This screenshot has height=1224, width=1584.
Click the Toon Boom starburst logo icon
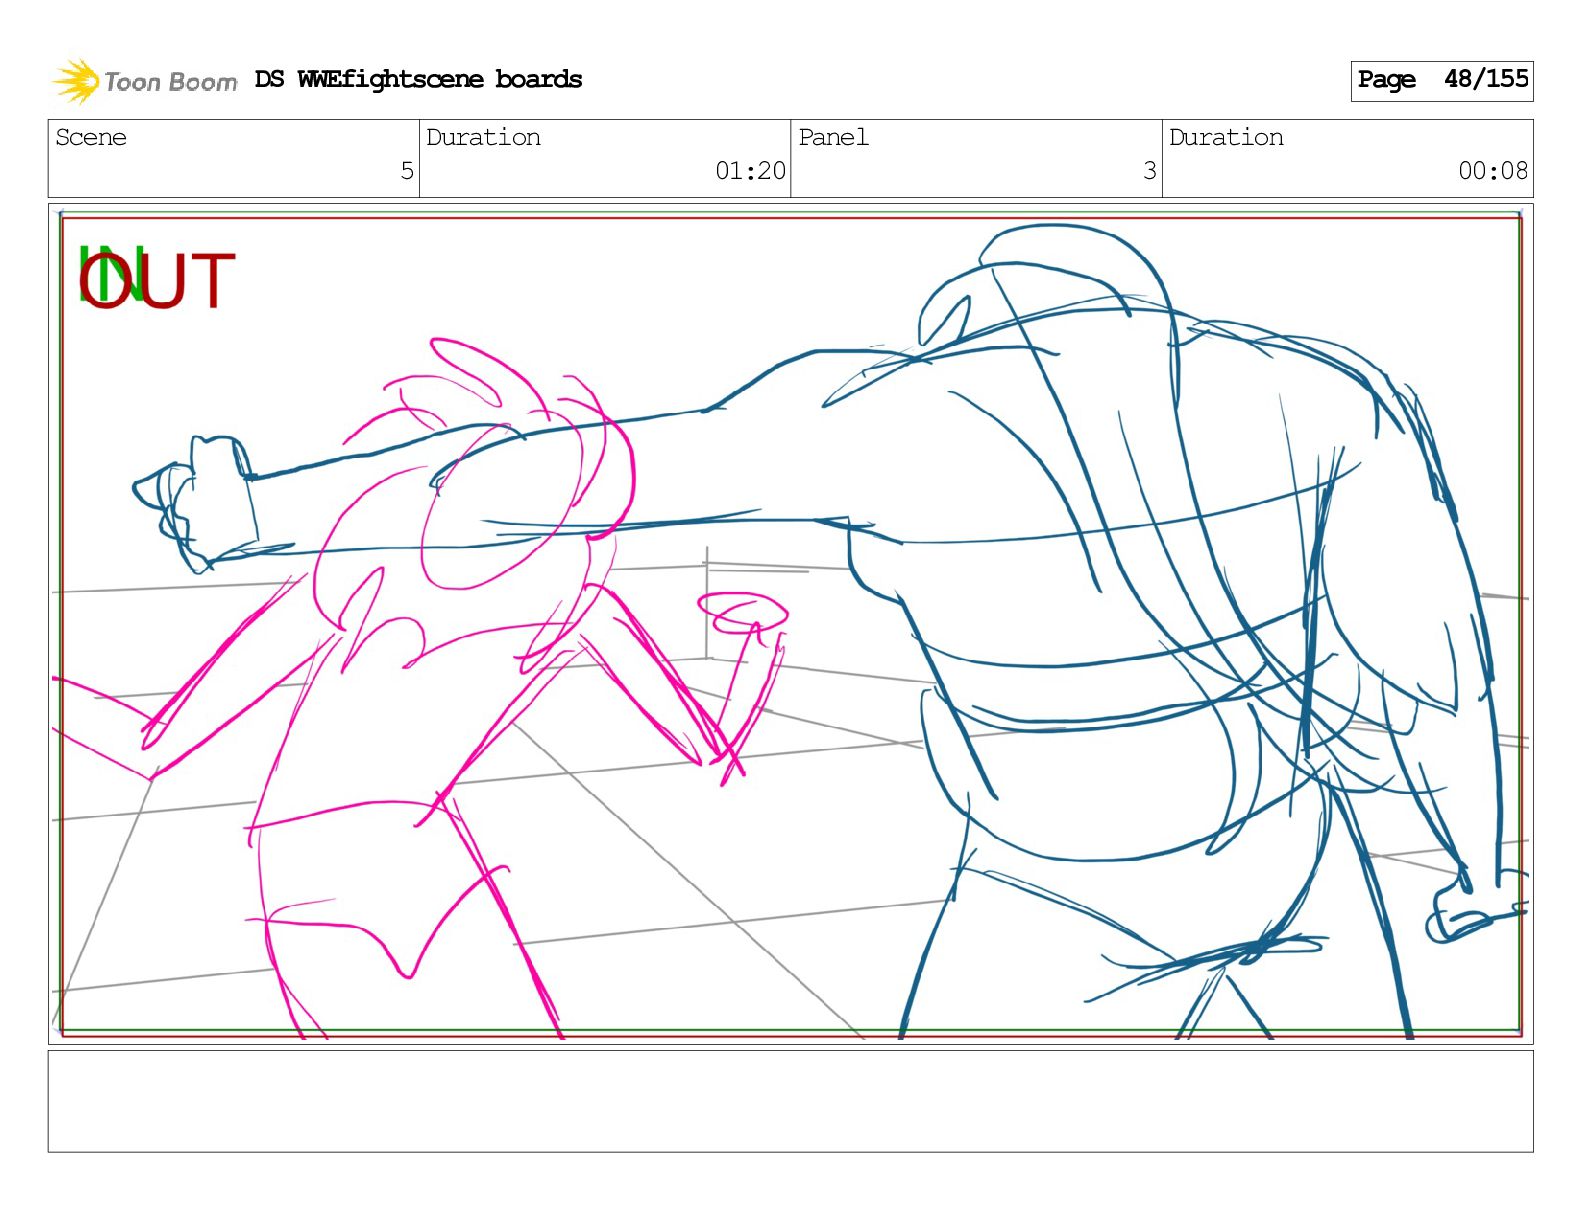76,81
